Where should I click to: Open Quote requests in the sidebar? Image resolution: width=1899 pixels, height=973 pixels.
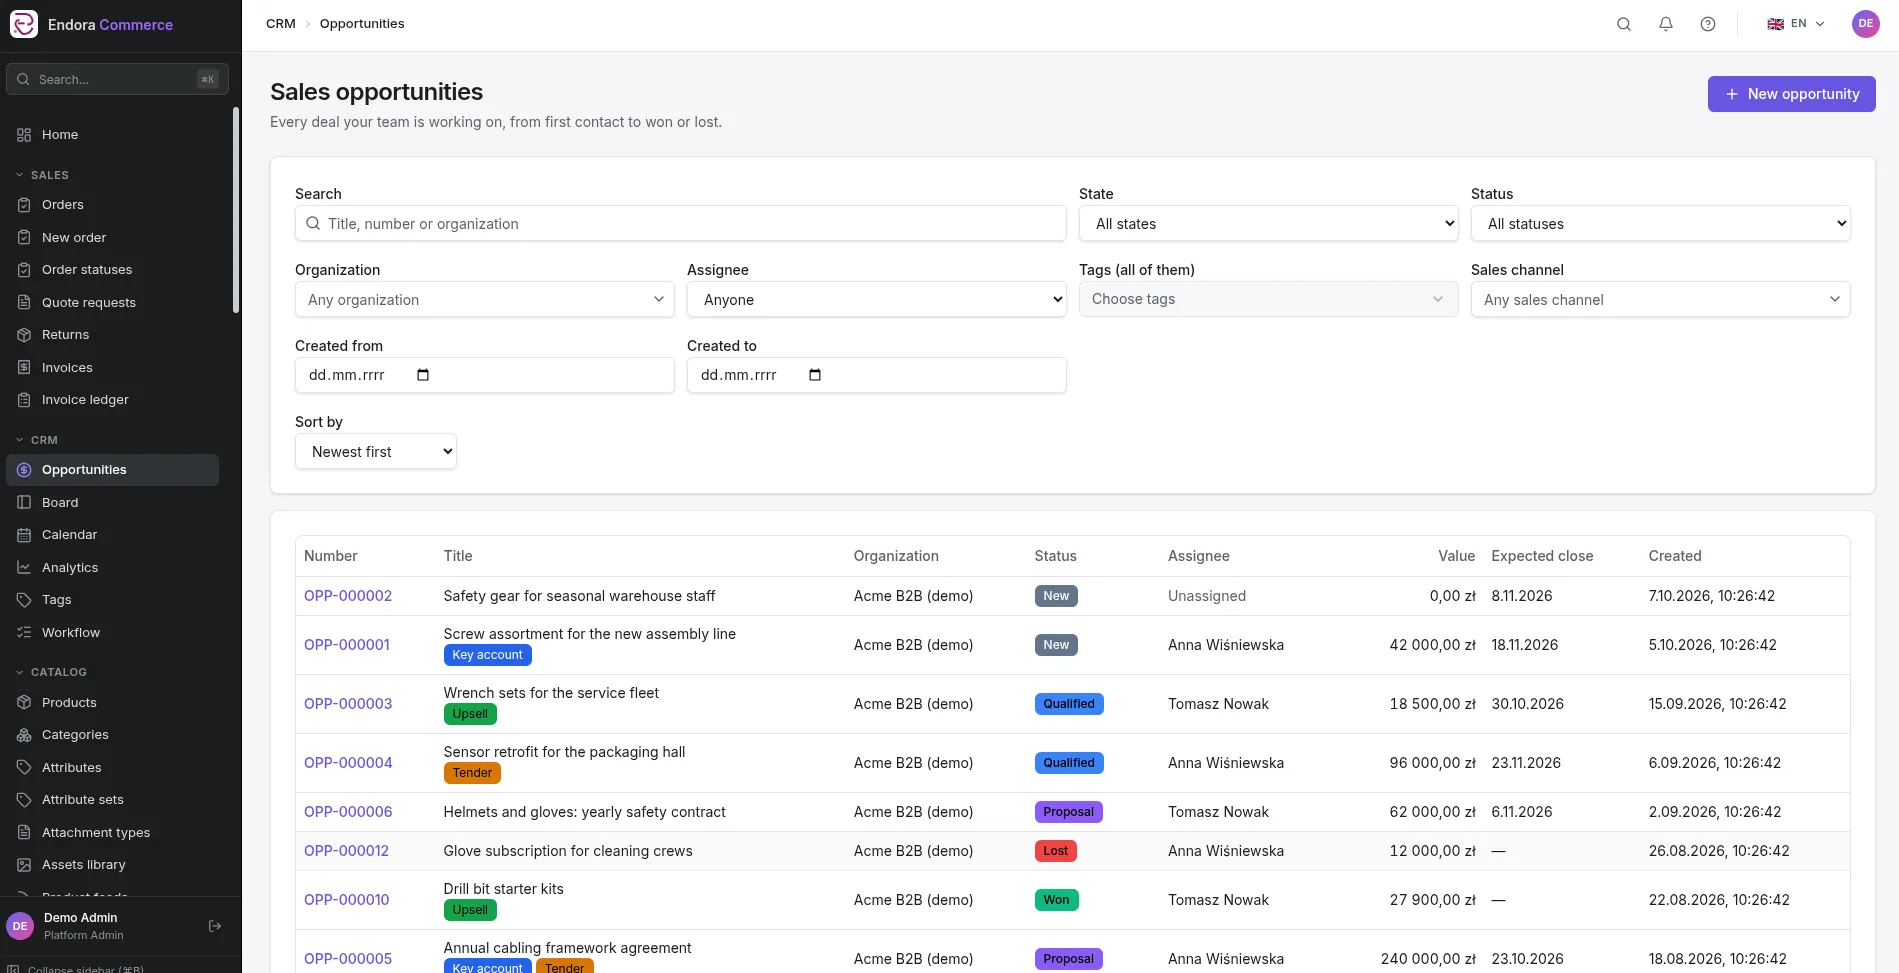[112, 303]
